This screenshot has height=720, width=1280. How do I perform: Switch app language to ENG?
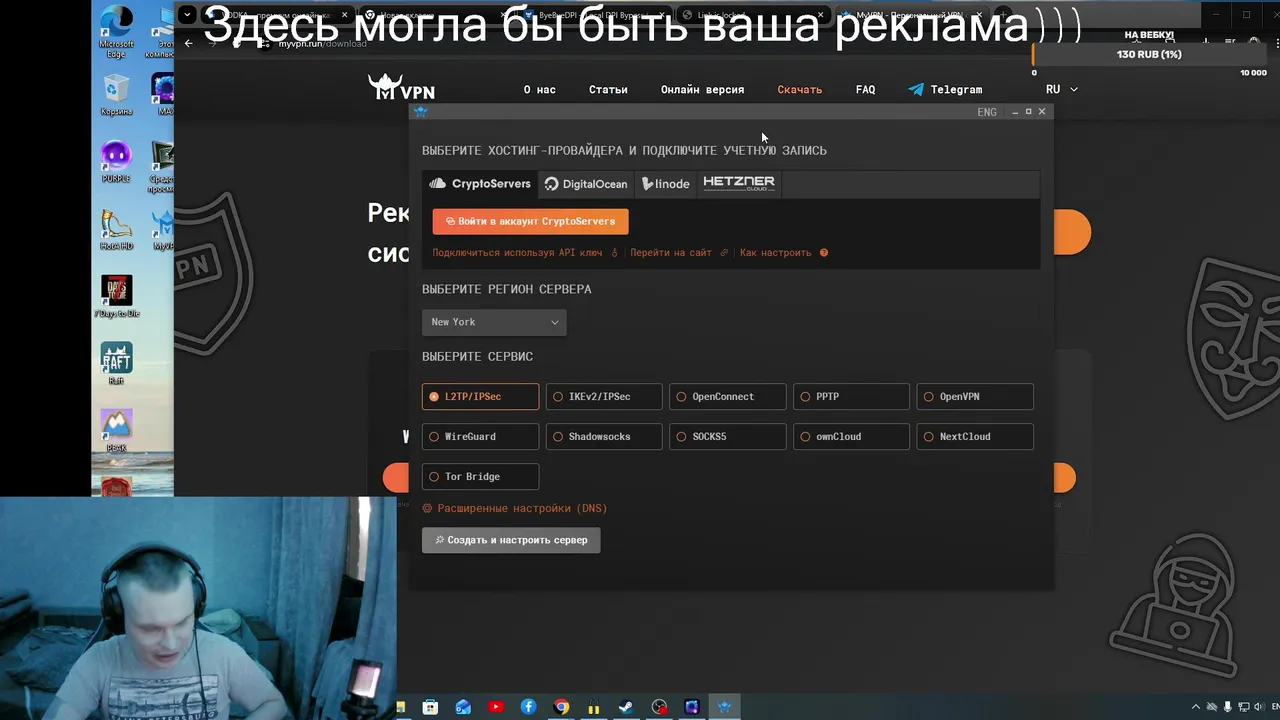987,112
